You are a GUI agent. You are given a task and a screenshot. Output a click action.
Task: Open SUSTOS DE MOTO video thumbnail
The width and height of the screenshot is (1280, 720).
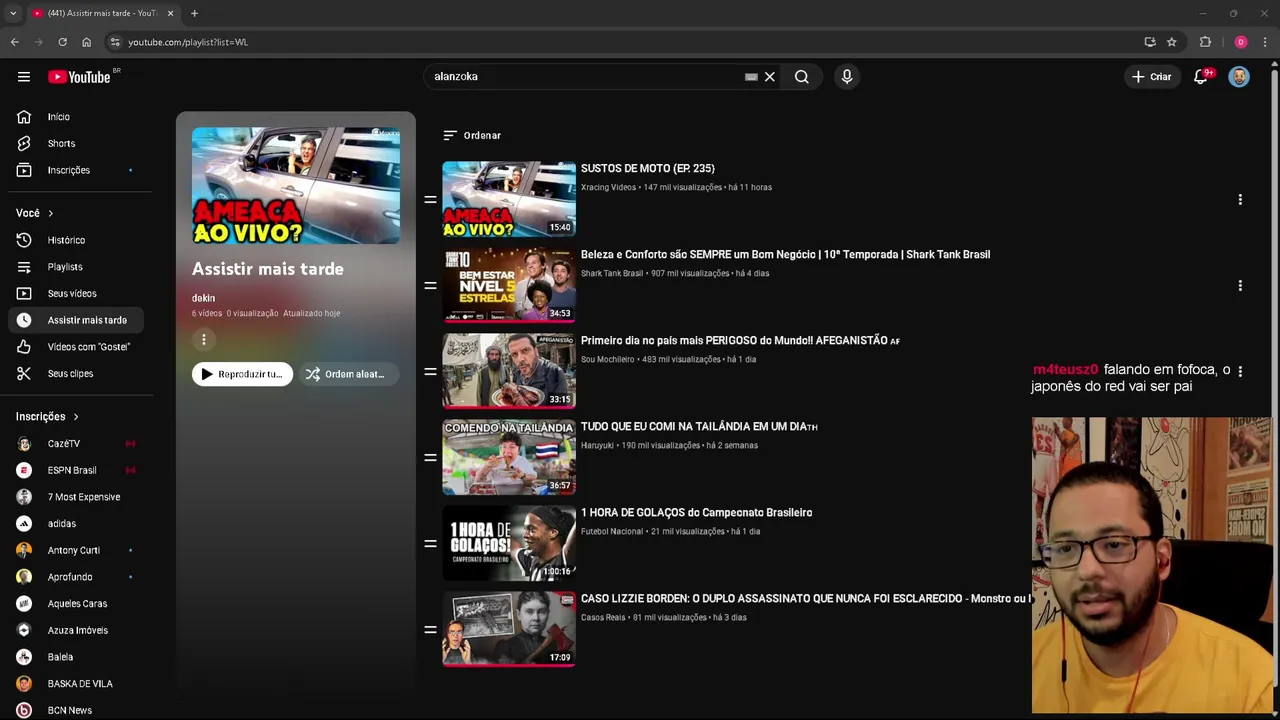[509, 199]
